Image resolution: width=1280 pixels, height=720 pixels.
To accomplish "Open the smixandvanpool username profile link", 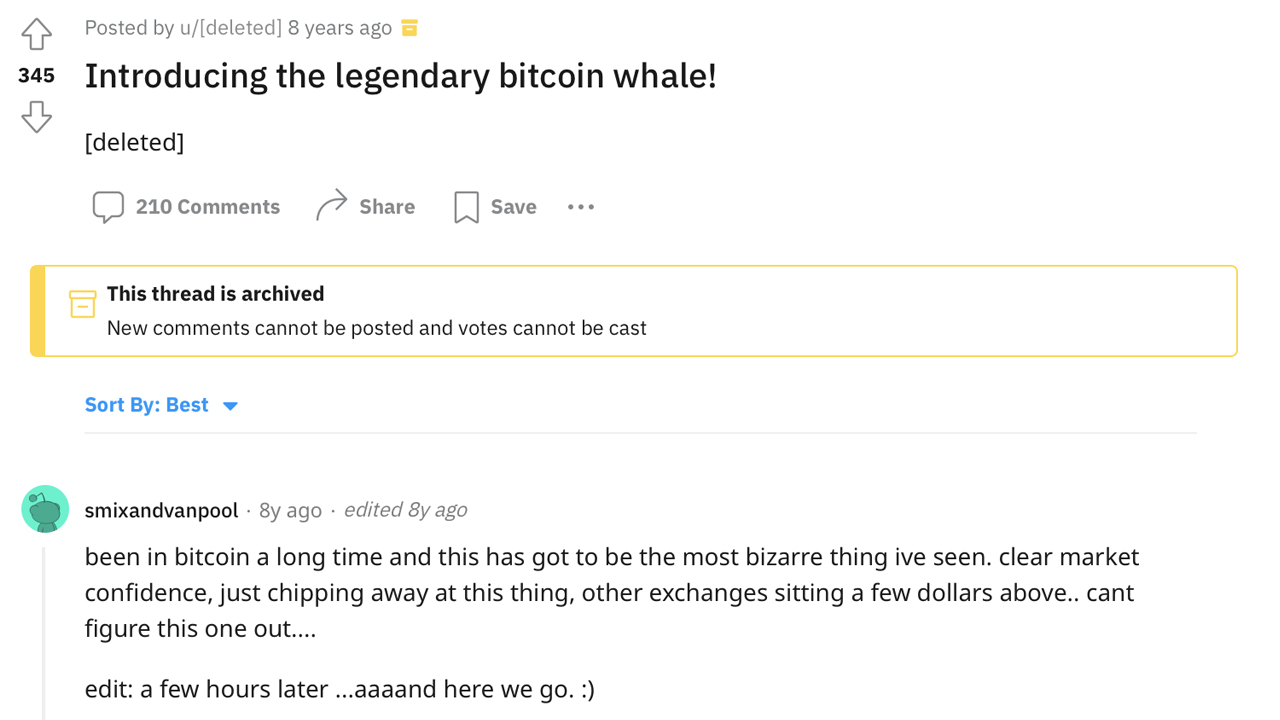I will tap(161, 510).
